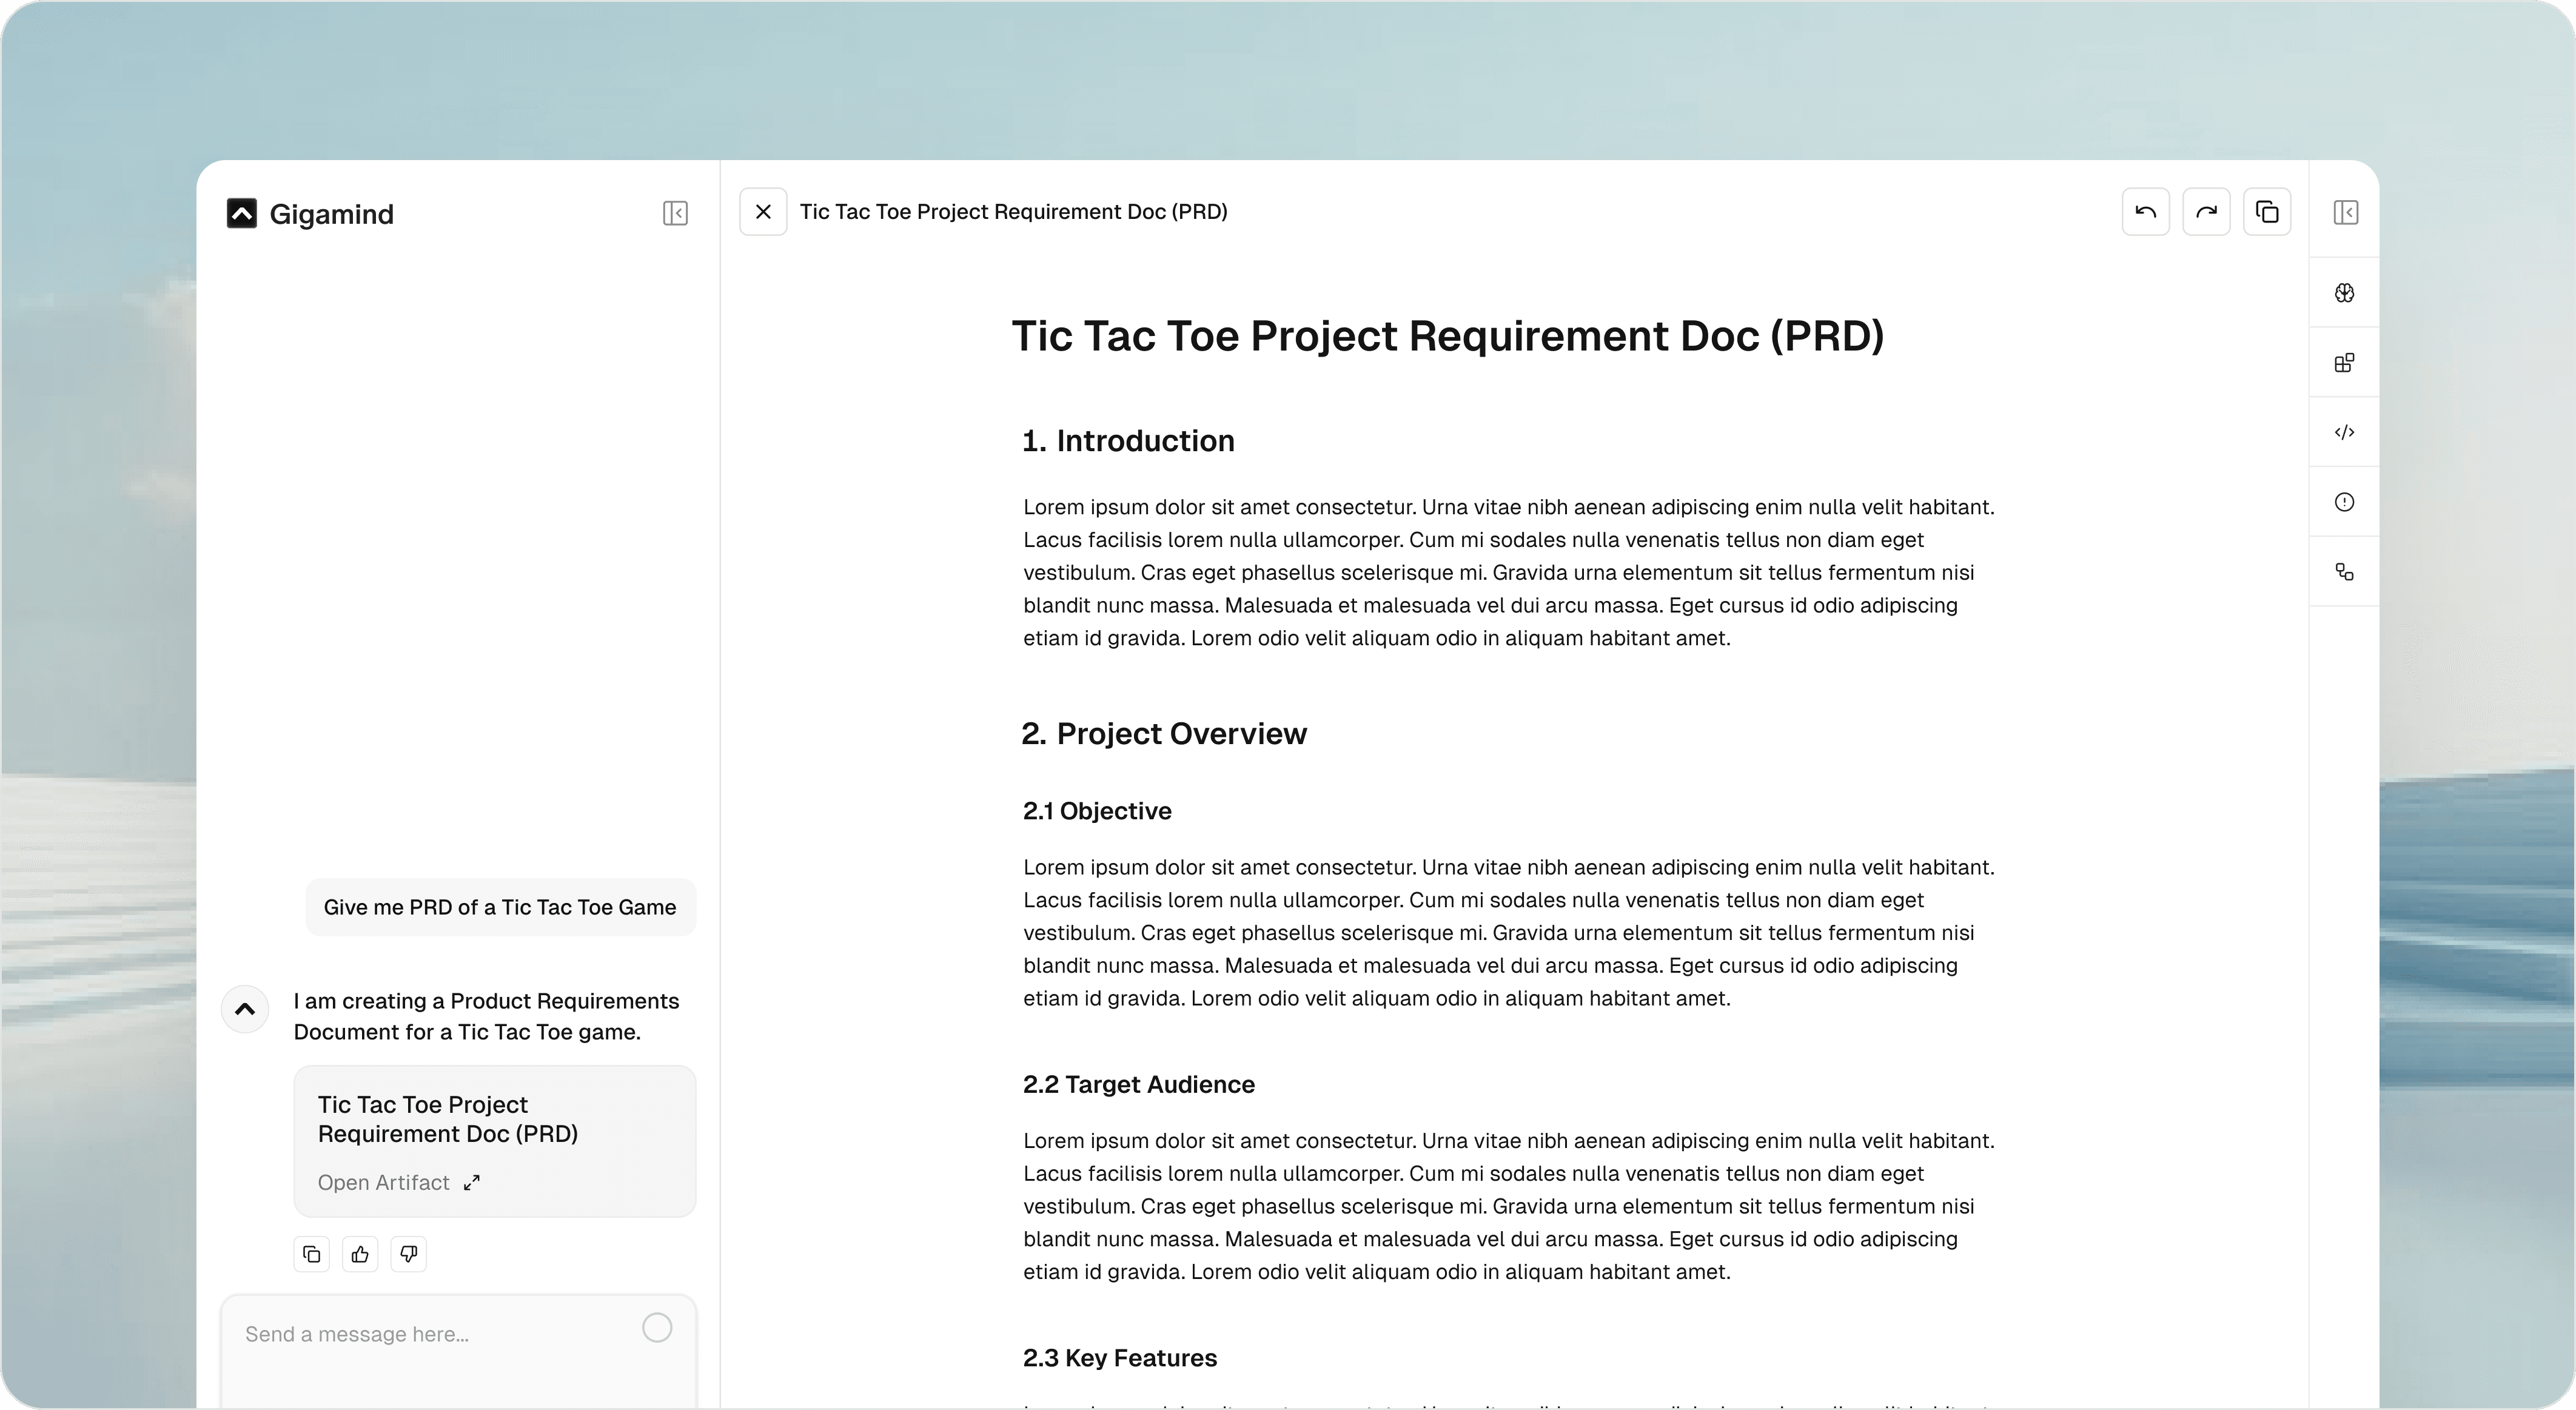The image size is (2576, 1410).
Task: Open the code view icon
Action: point(2344,432)
